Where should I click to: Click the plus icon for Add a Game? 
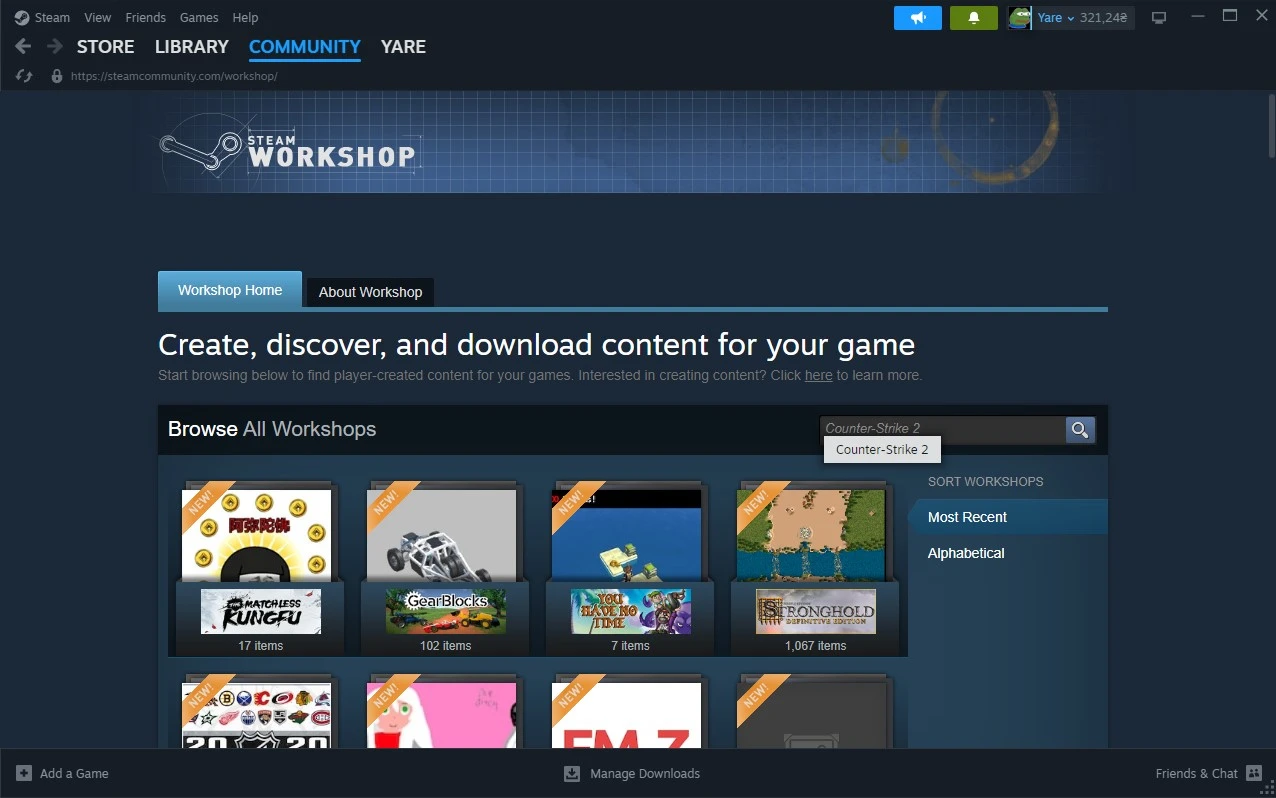click(x=24, y=773)
